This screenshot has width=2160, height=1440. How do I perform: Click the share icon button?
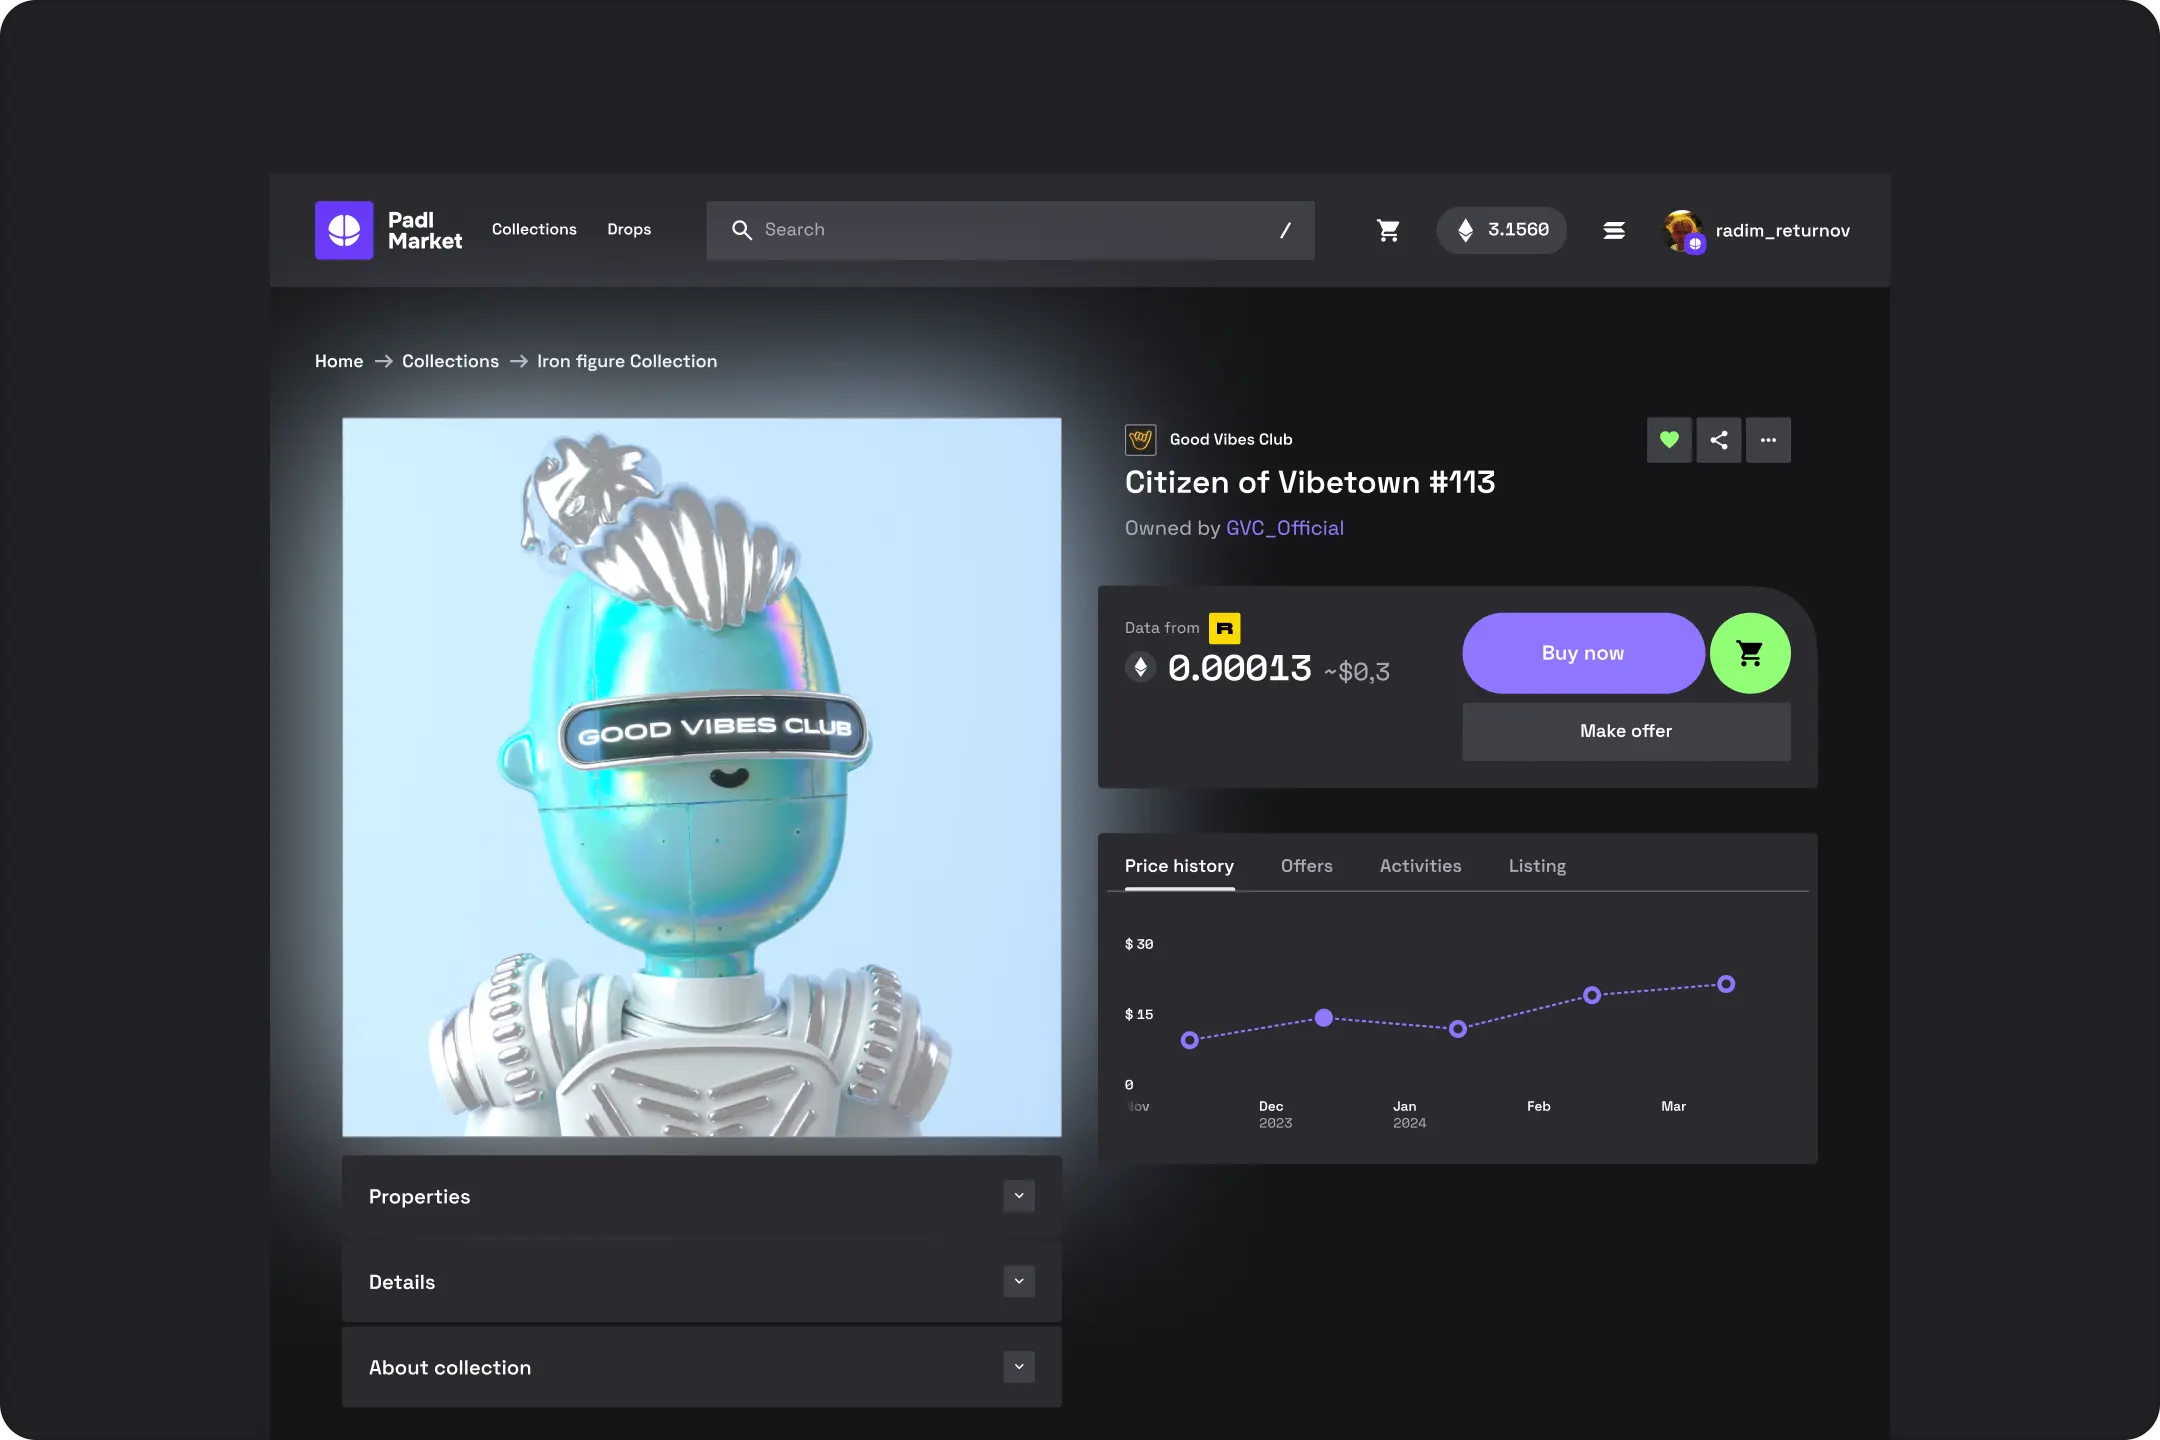click(1718, 440)
